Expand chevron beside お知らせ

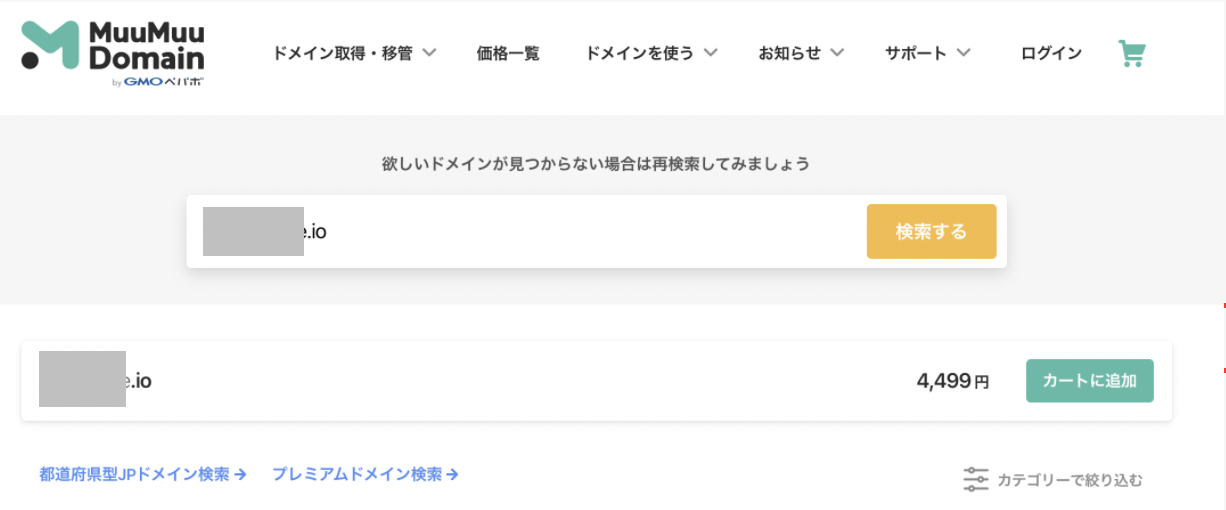pos(837,53)
